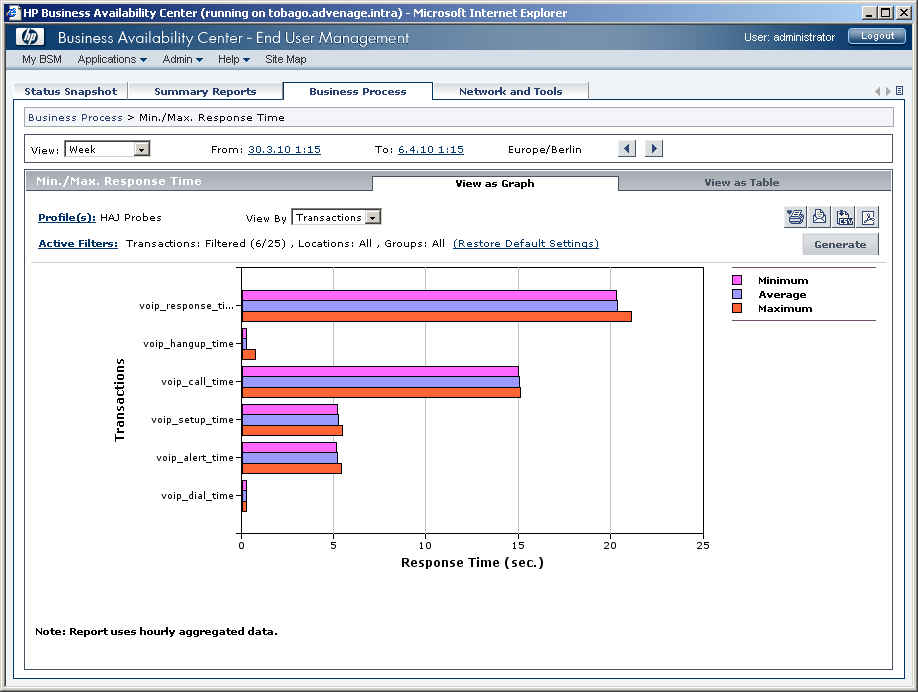This screenshot has width=918, height=692.
Task: Click the voip_alert_time maximum bar
Action: tap(292, 468)
